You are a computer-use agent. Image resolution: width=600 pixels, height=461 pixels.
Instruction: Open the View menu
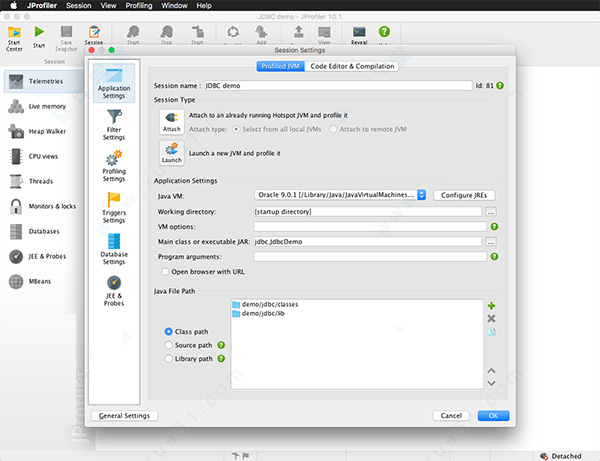point(108,6)
